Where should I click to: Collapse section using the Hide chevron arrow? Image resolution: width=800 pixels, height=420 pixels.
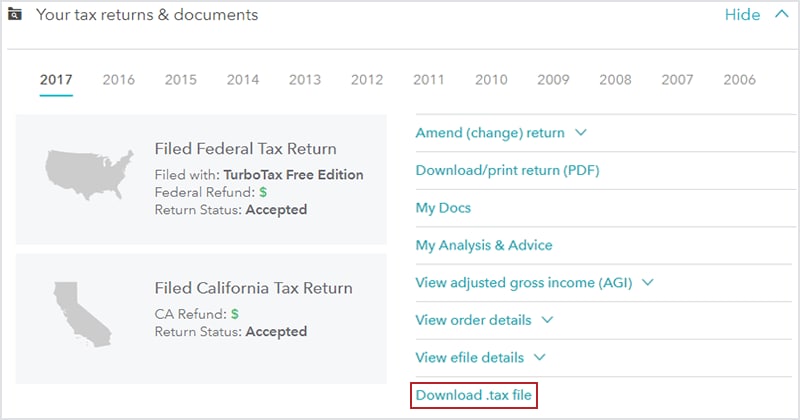(x=782, y=14)
